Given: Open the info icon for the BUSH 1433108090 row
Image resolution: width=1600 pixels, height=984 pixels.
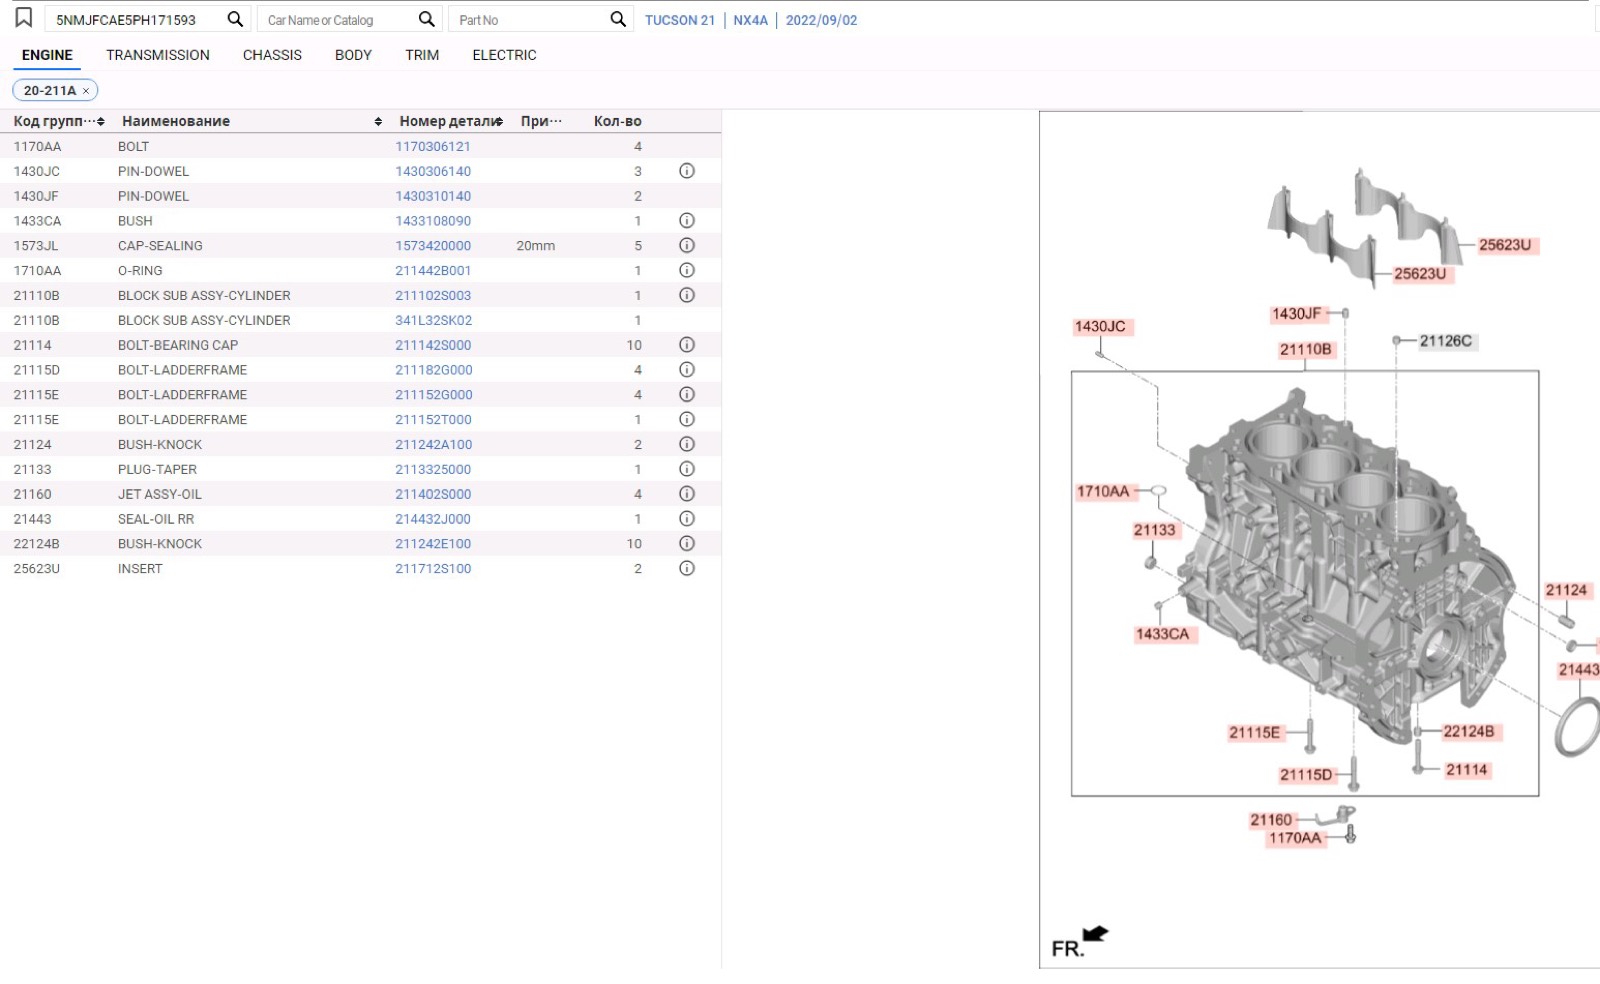Looking at the screenshot, I should click(687, 220).
